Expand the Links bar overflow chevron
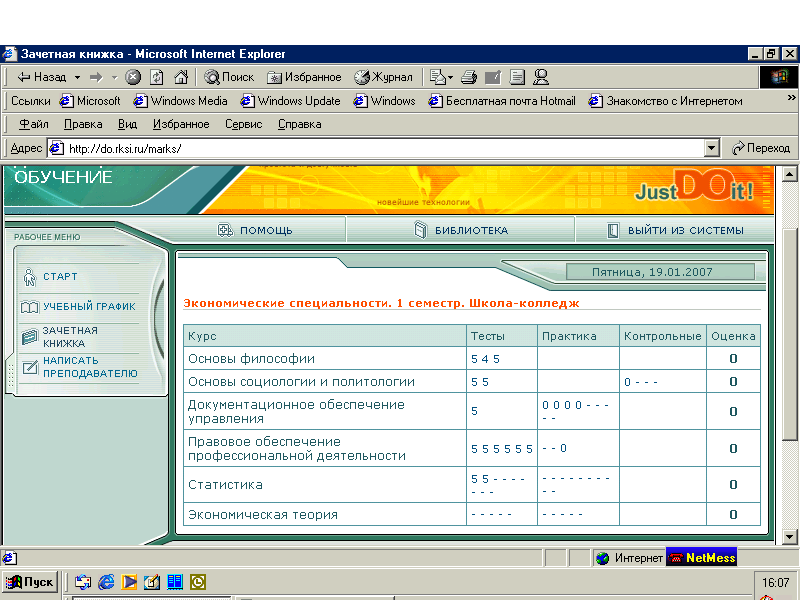The image size is (800, 600). pyautogui.click(x=791, y=99)
